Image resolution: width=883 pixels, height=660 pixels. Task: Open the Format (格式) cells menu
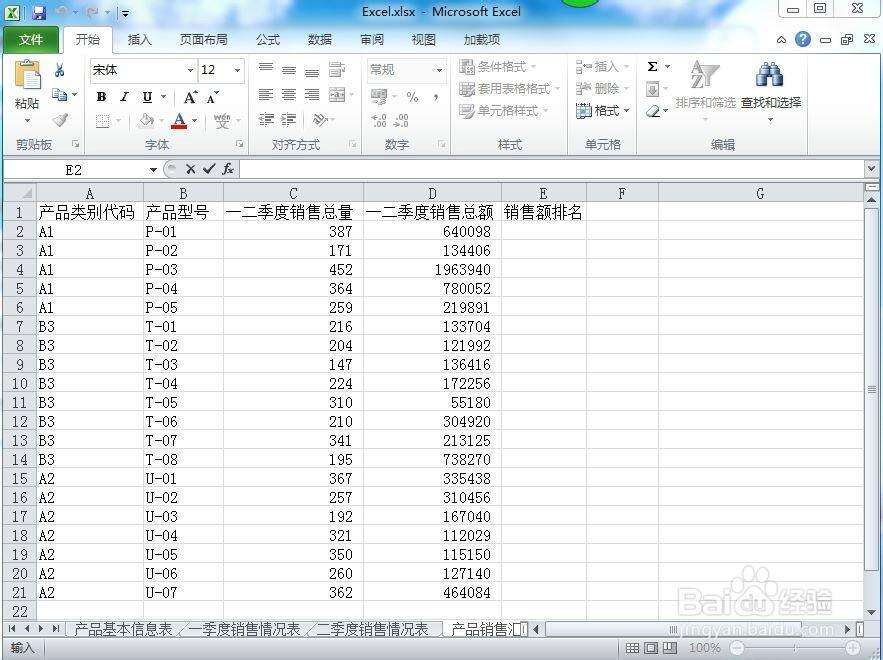pyautogui.click(x=602, y=110)
